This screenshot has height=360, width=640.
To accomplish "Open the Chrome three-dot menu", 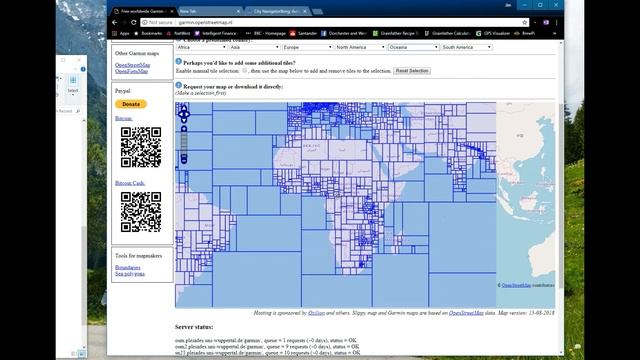I will pyautogui.click(x=556, y=22).
